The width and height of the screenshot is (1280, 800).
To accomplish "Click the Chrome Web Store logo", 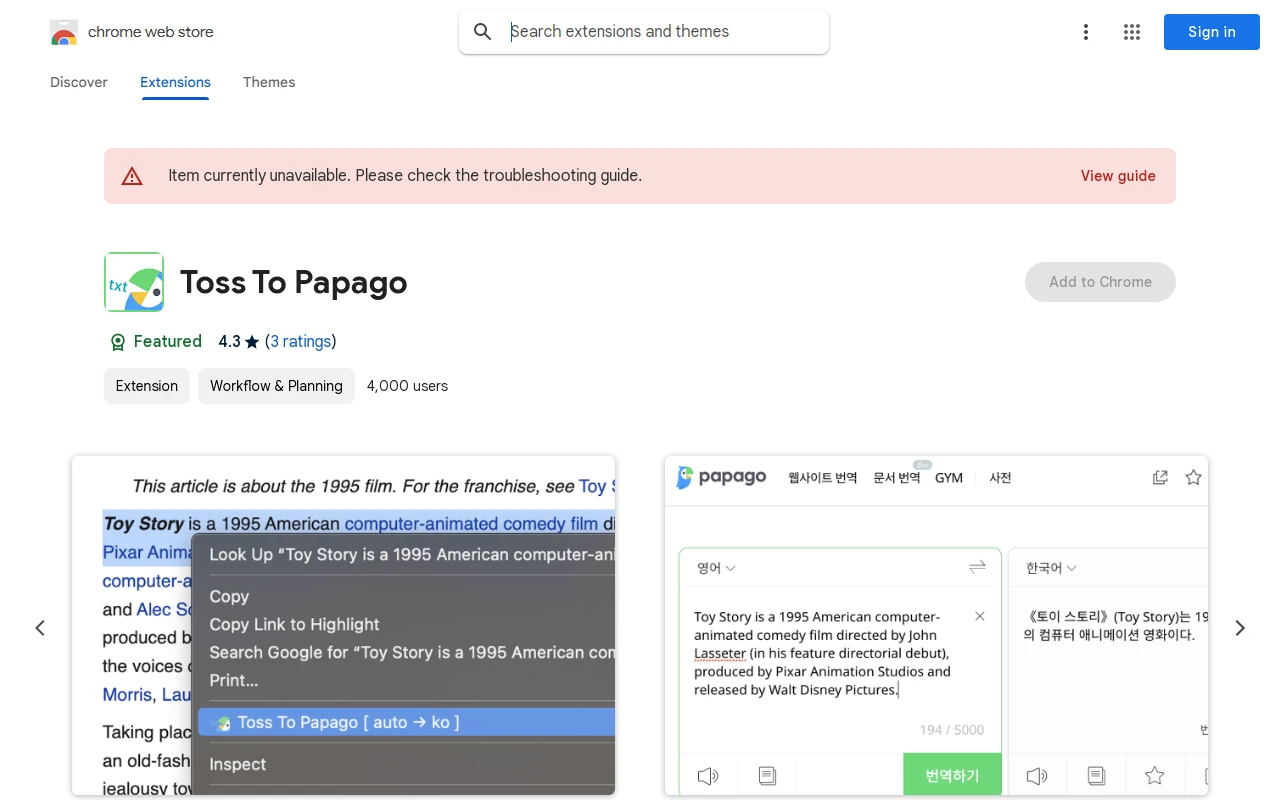I will 64,32.
